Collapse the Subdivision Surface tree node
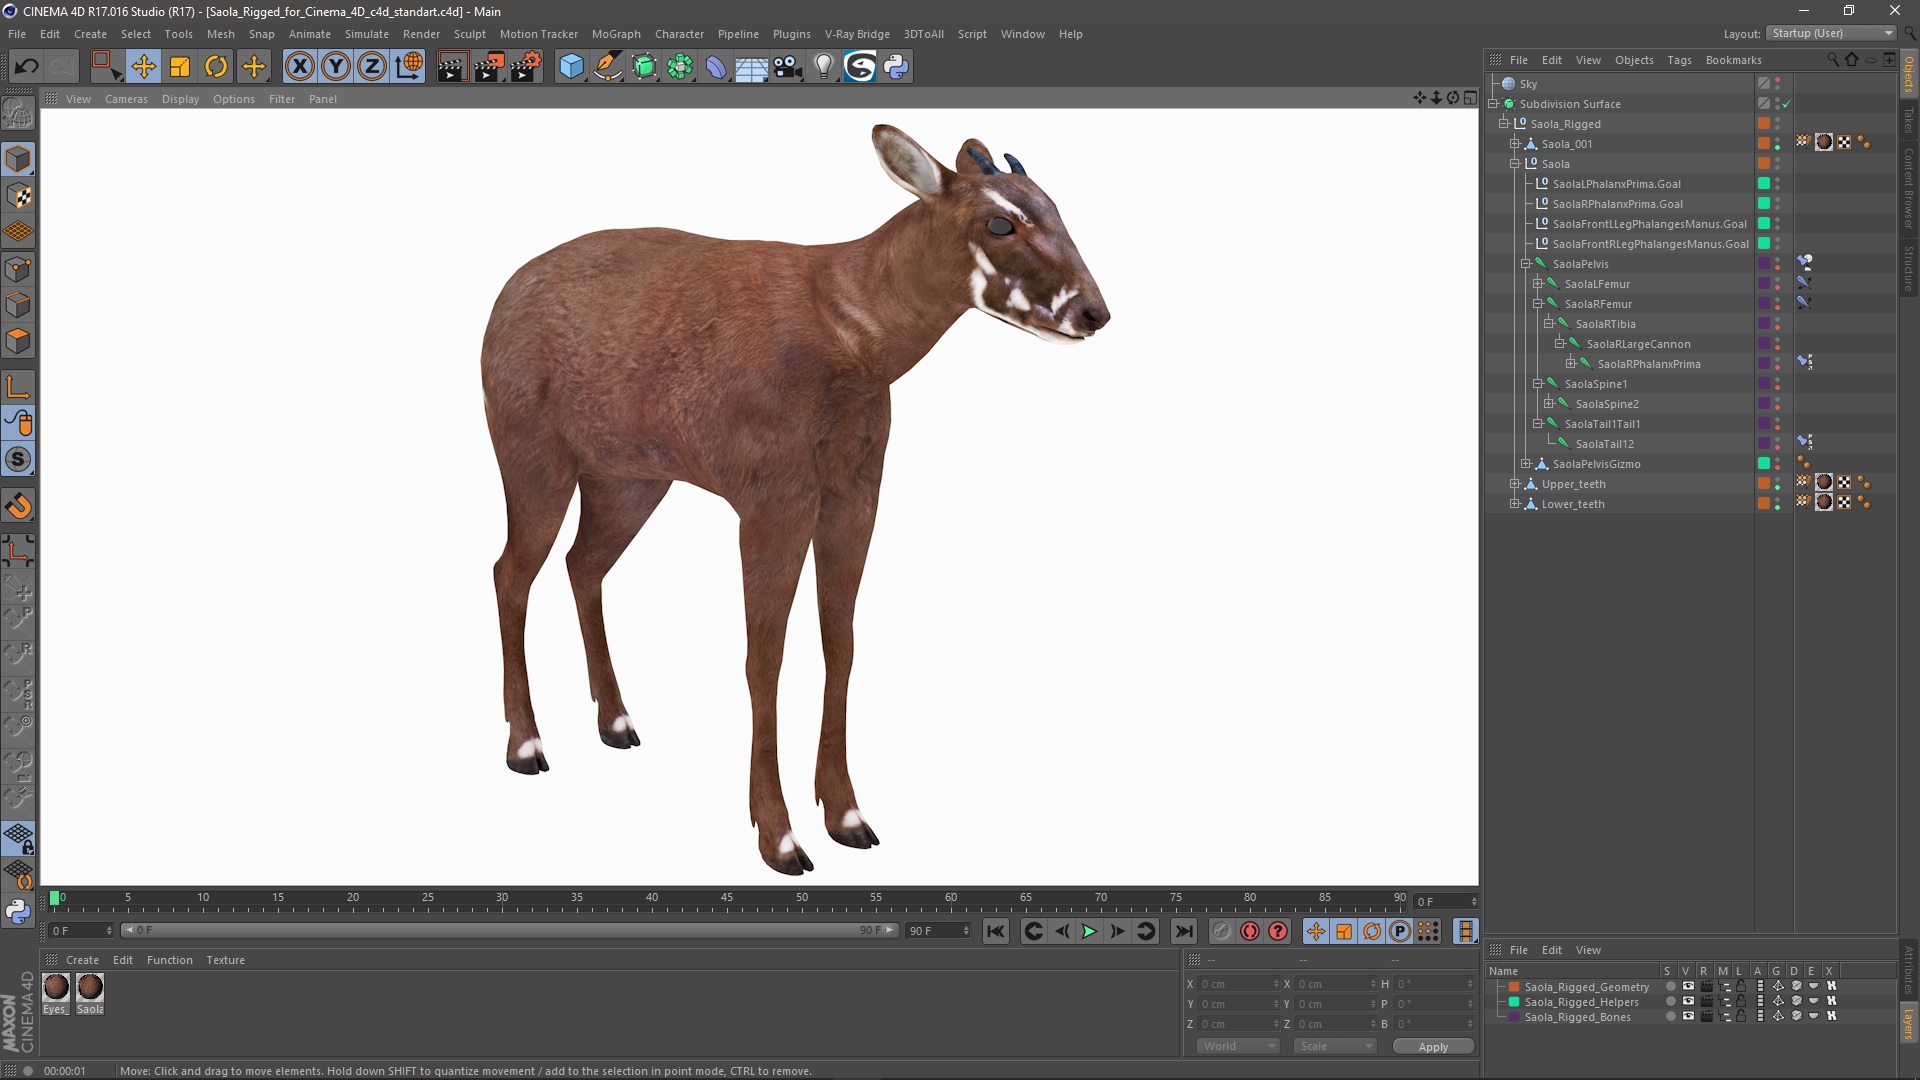Image resolution: width=1920 pixels, height=1080 pixels. click(1494, 104)
